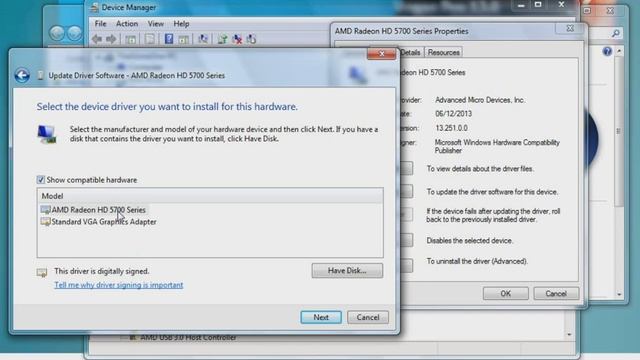Toggle the console tree toolbar icon
The image size is (640, 360).
click(131, 39)
